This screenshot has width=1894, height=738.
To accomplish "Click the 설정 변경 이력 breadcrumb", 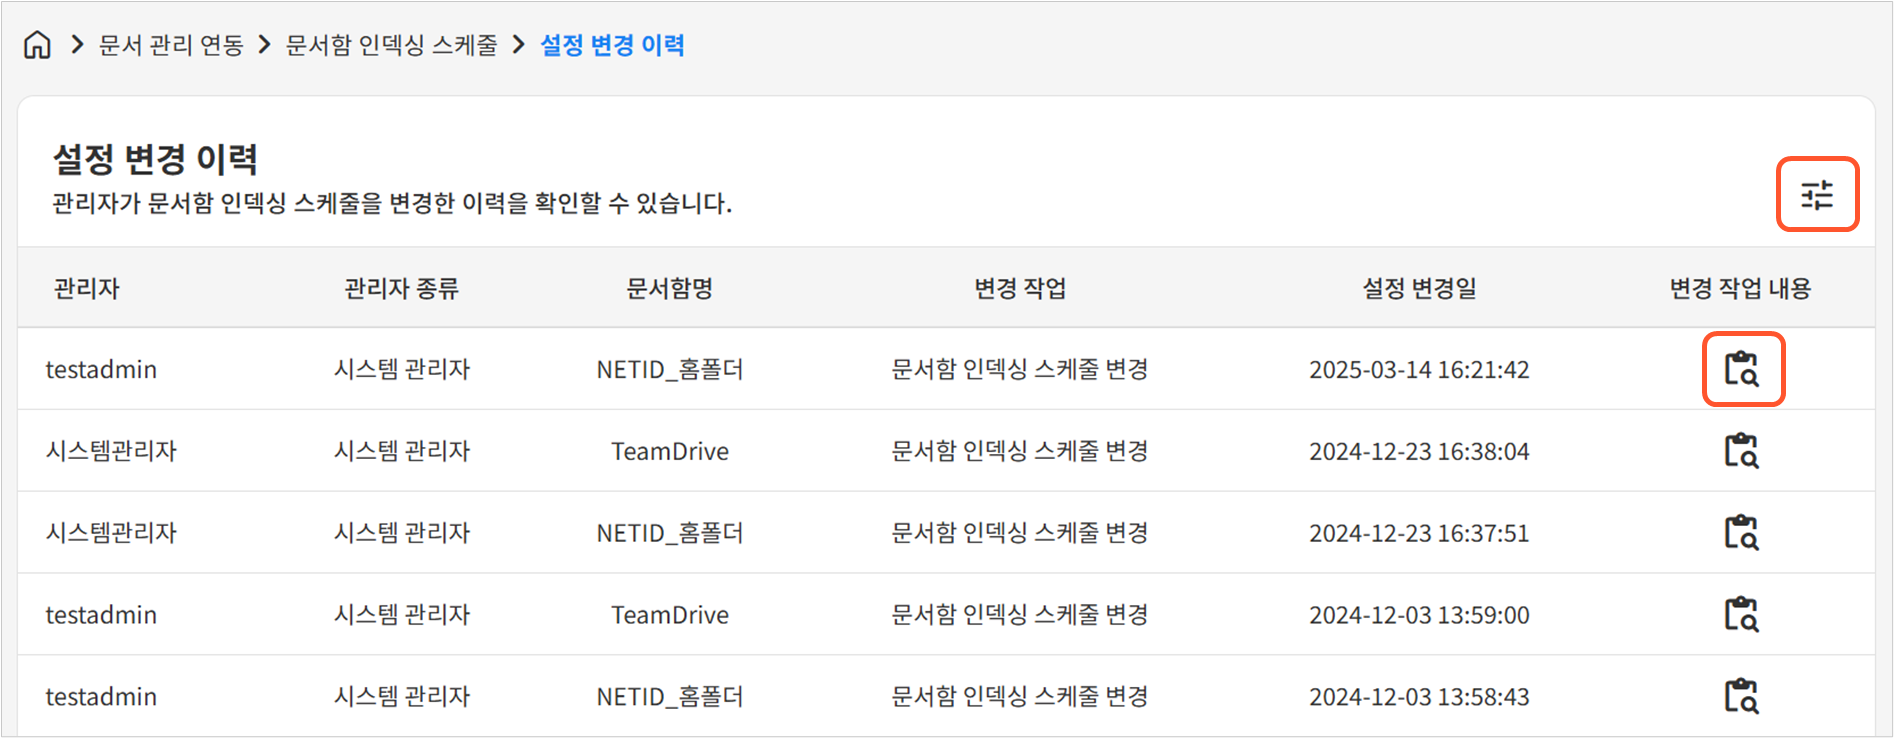I will (612, 45).
